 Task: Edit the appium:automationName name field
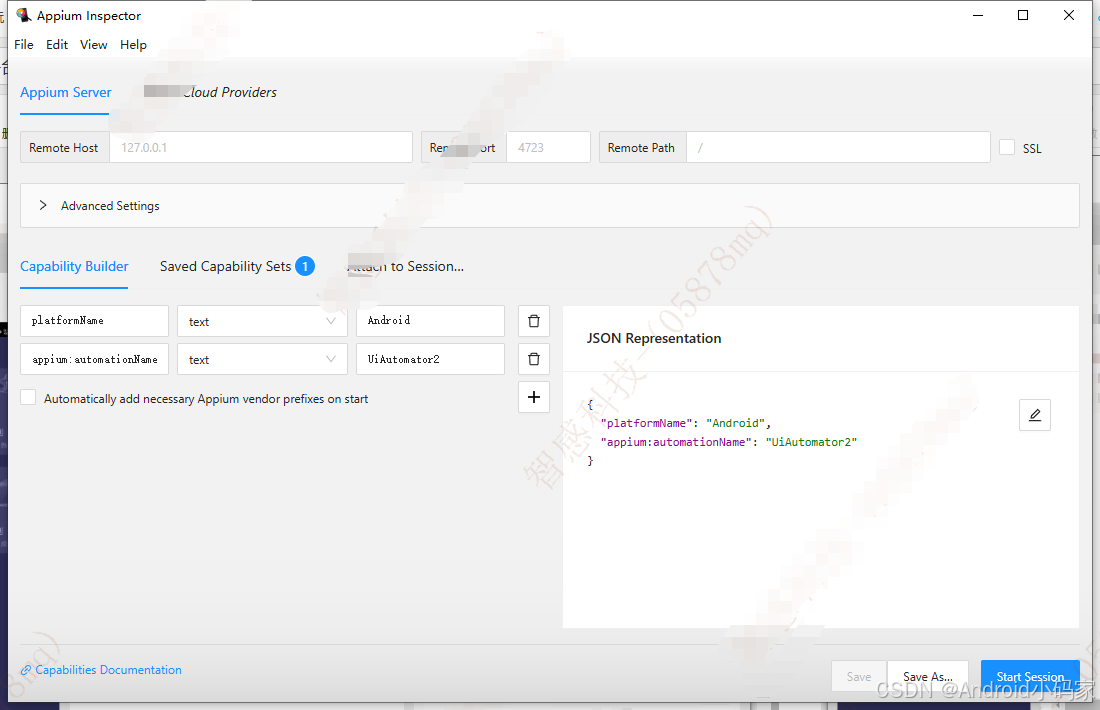coord(94,359)
